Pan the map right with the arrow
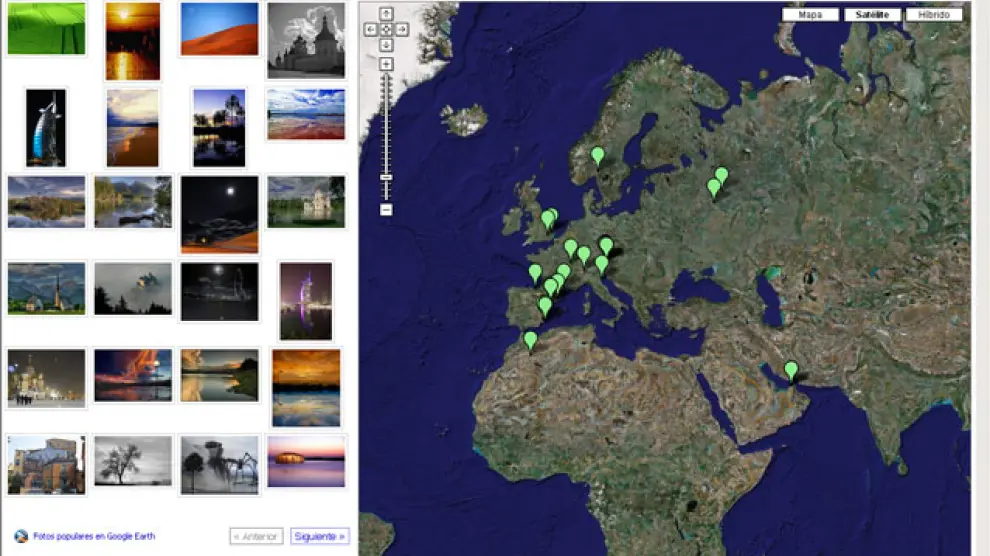The width and height of the screenshot is (990, 556). 402,30
